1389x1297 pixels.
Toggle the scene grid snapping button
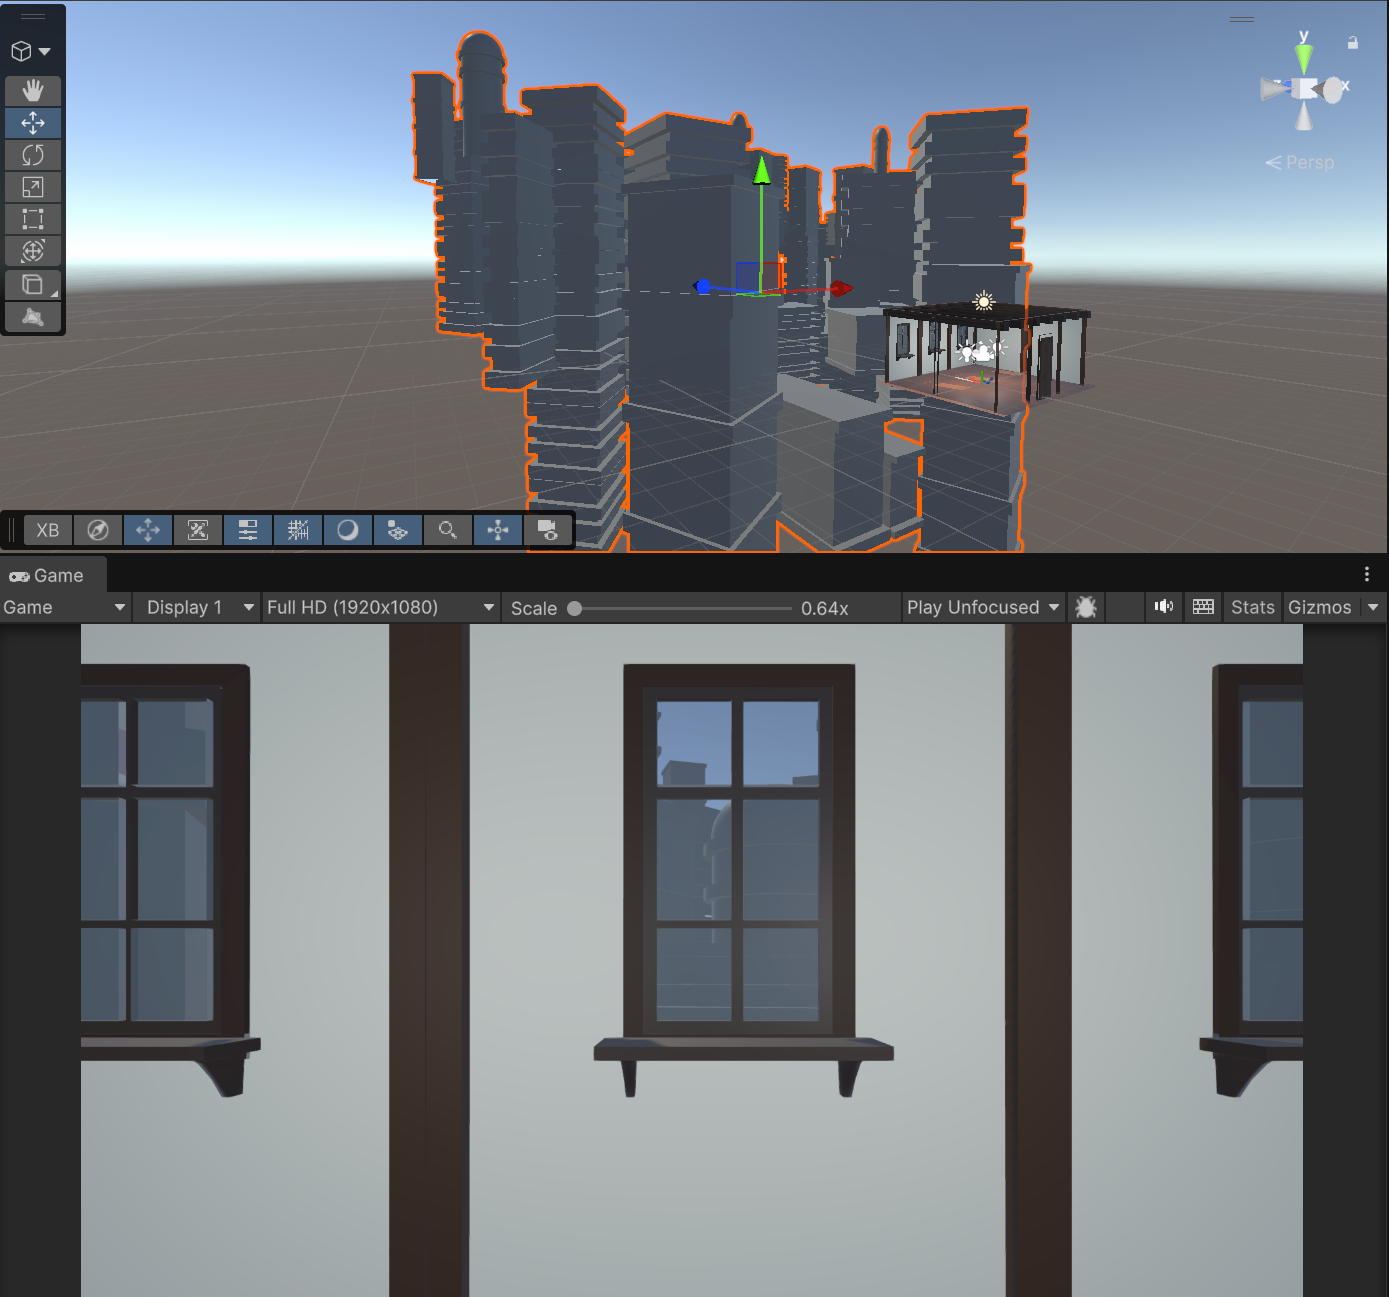298,530
